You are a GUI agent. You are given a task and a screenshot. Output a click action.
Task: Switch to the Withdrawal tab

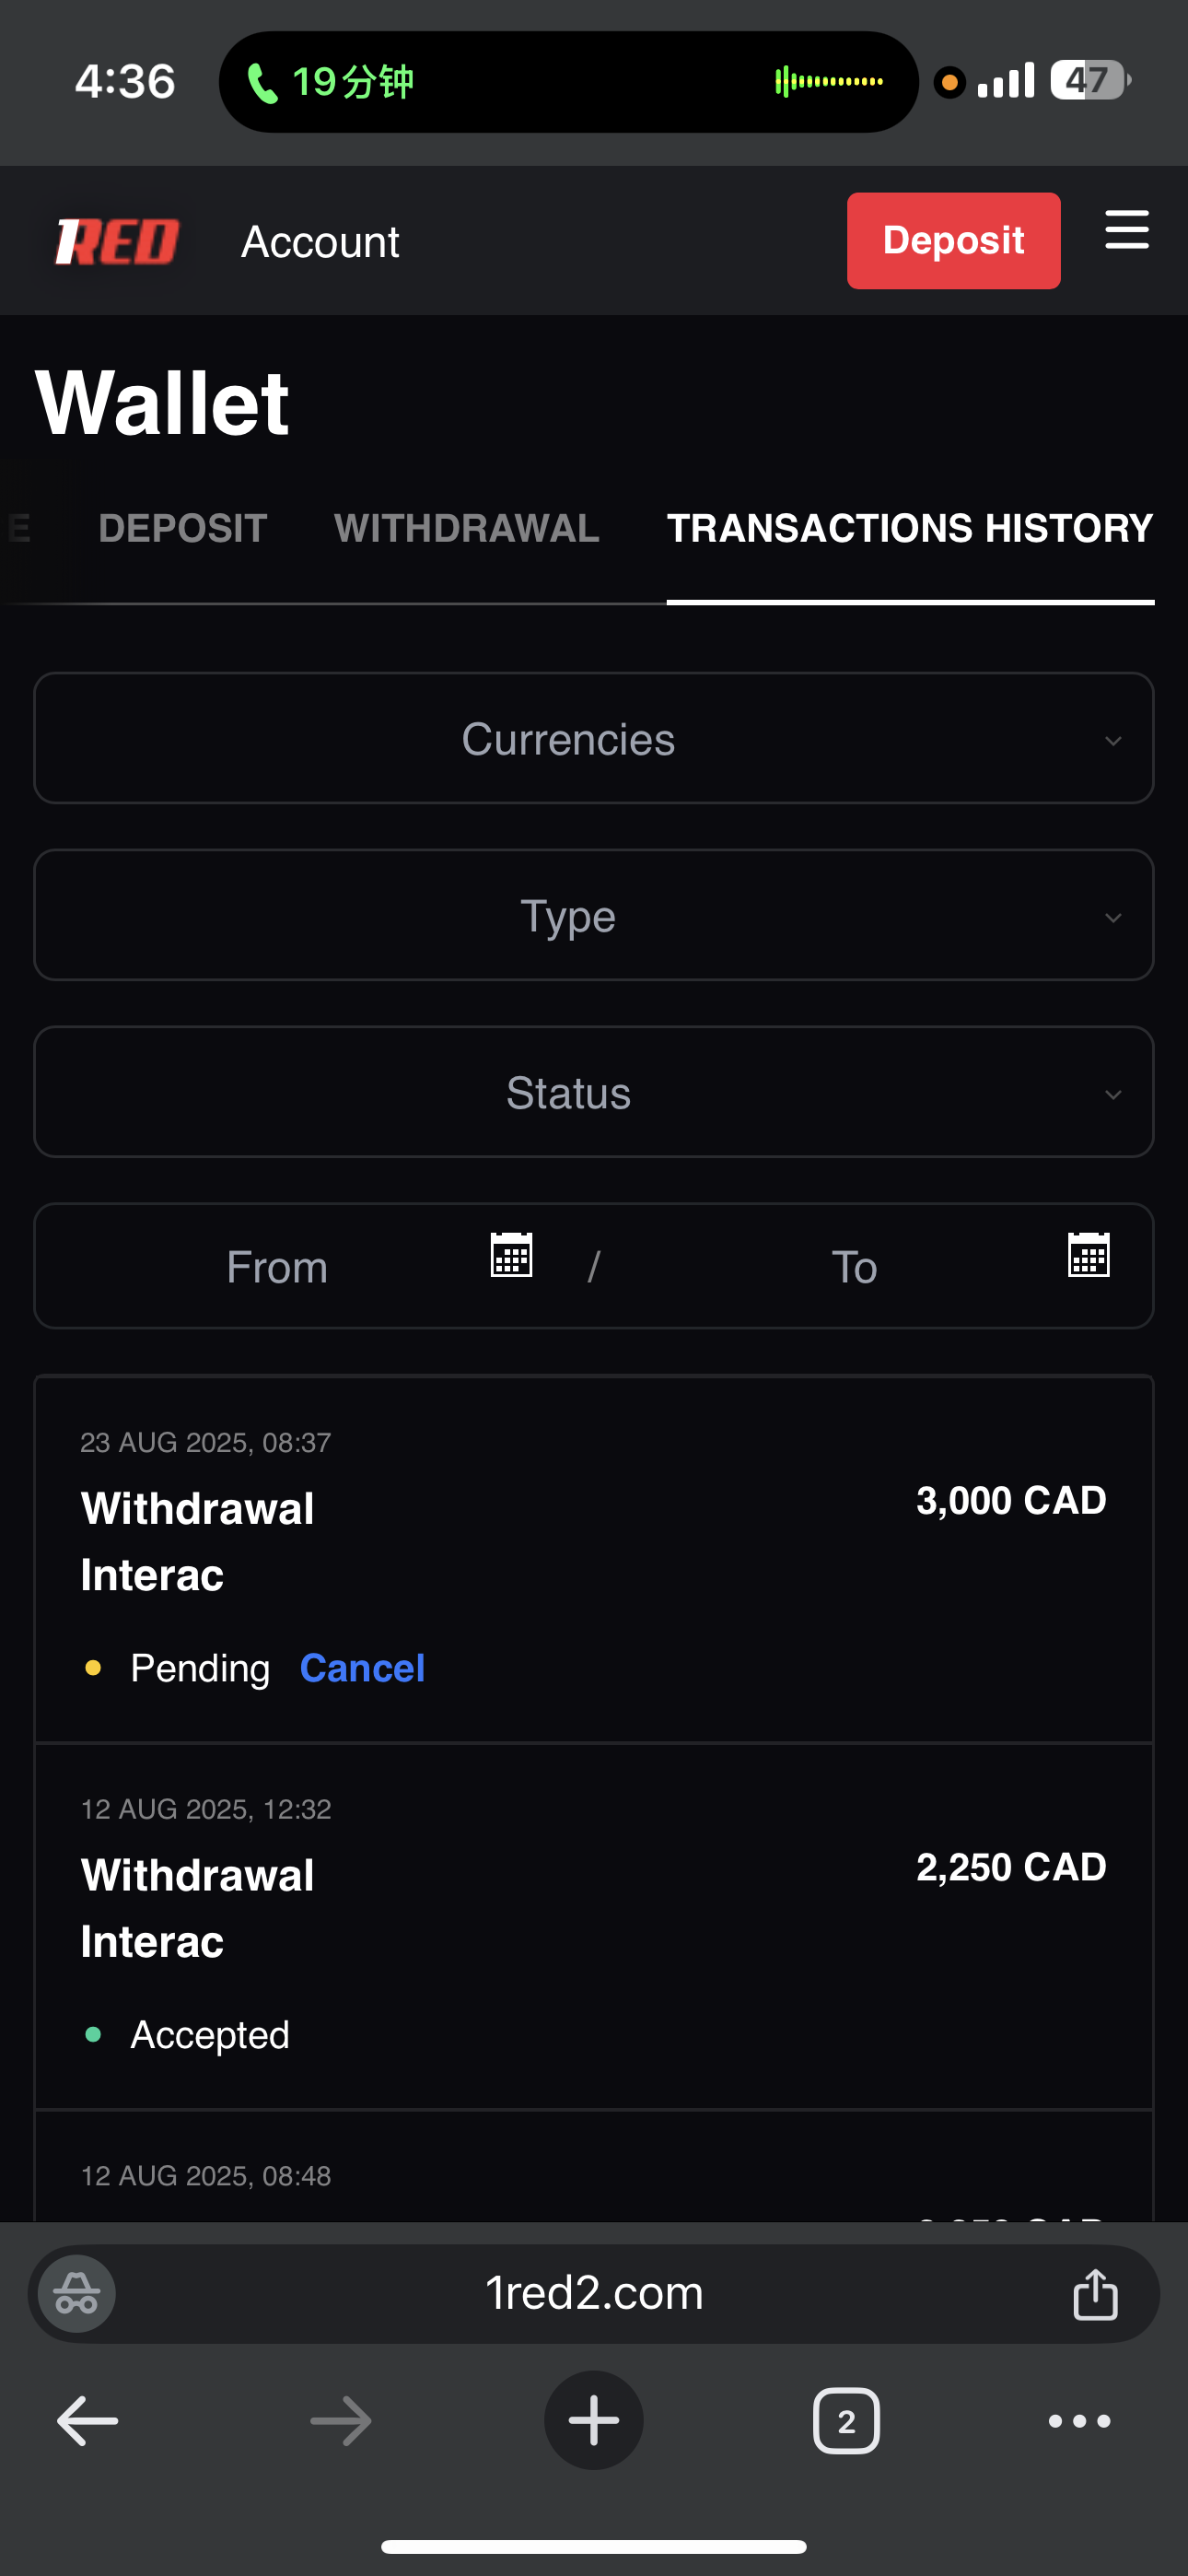point(467,528)
